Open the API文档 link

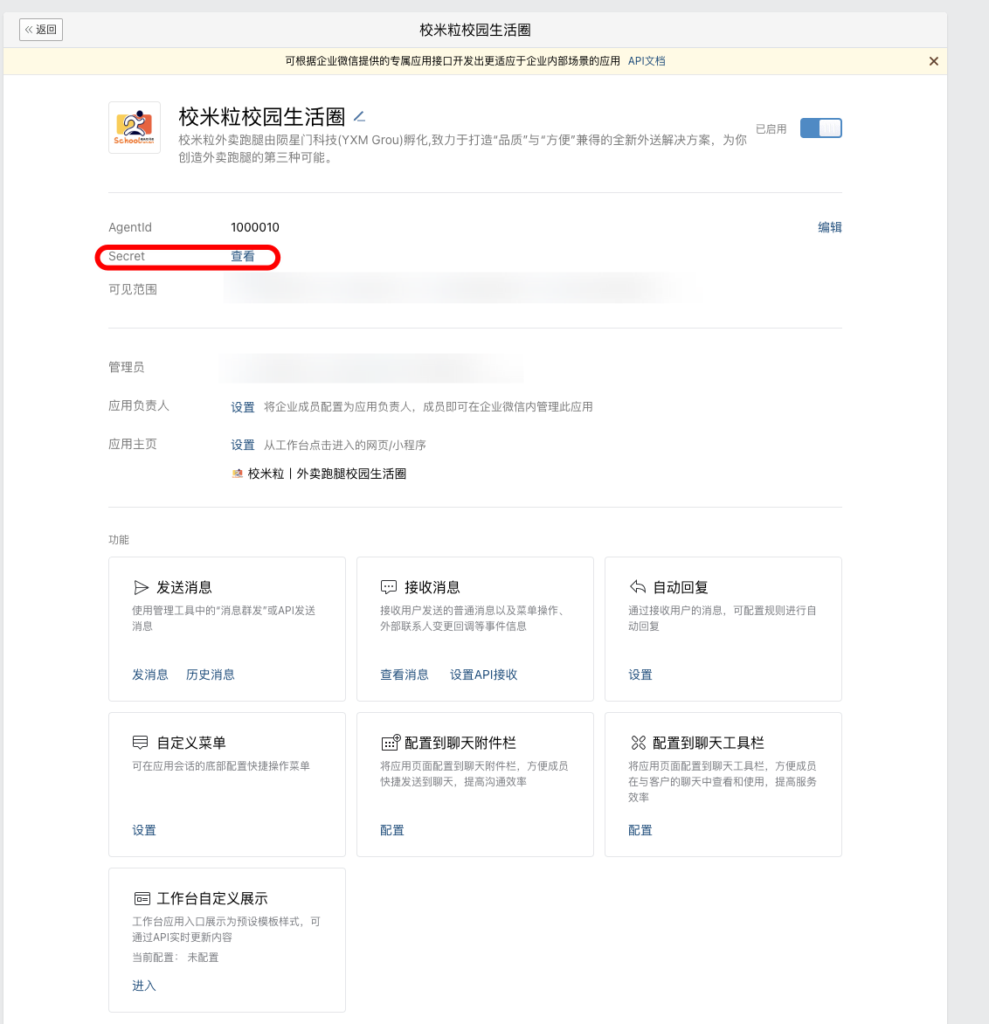646,61
